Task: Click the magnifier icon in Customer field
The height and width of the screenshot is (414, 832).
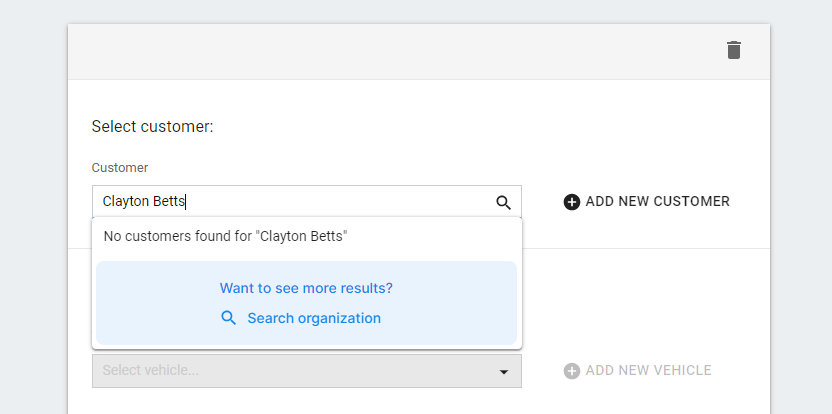Action: pyautogui.click(x=503, y=202)
